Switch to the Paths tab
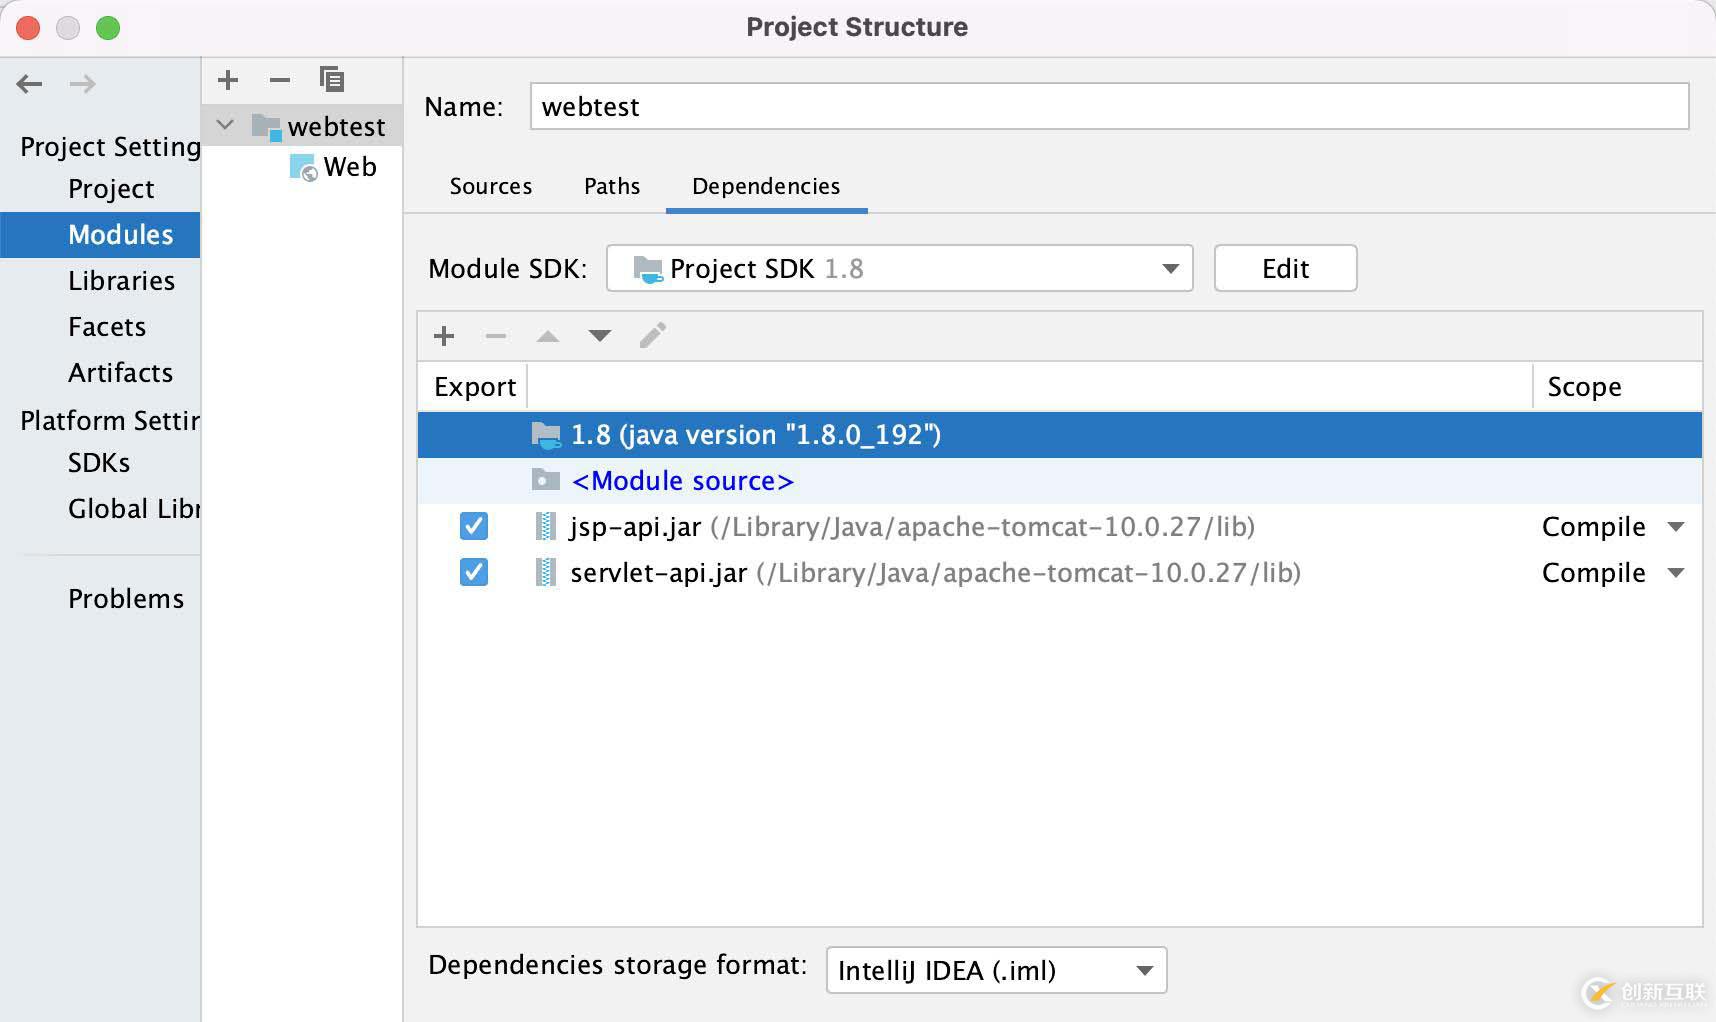This screenshot has width=1716, height=1022. point(612,186)
